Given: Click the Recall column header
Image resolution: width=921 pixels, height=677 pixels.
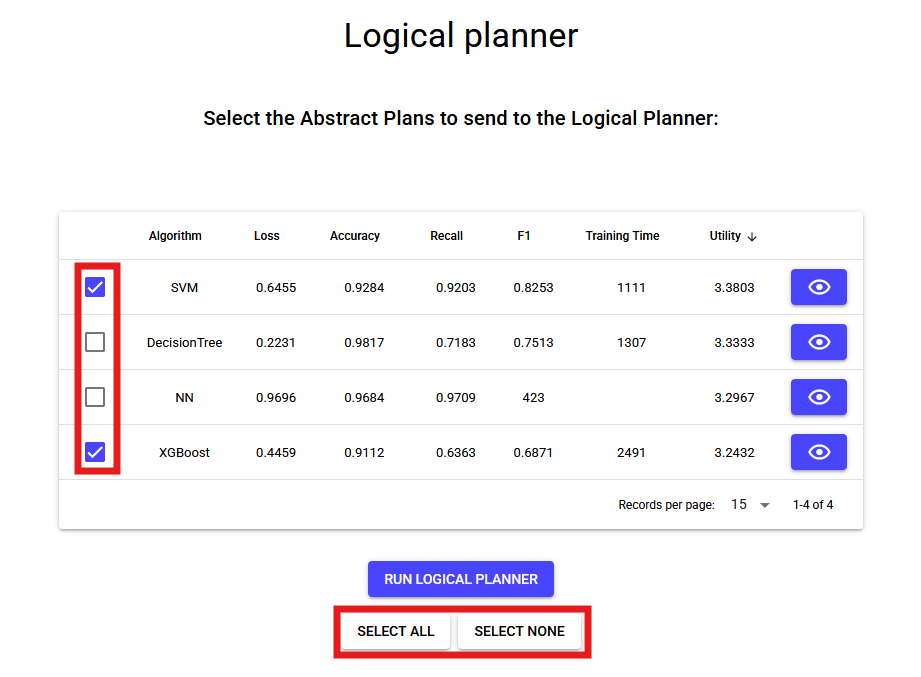Looking at the screenshot, I should tap(446, 236).
